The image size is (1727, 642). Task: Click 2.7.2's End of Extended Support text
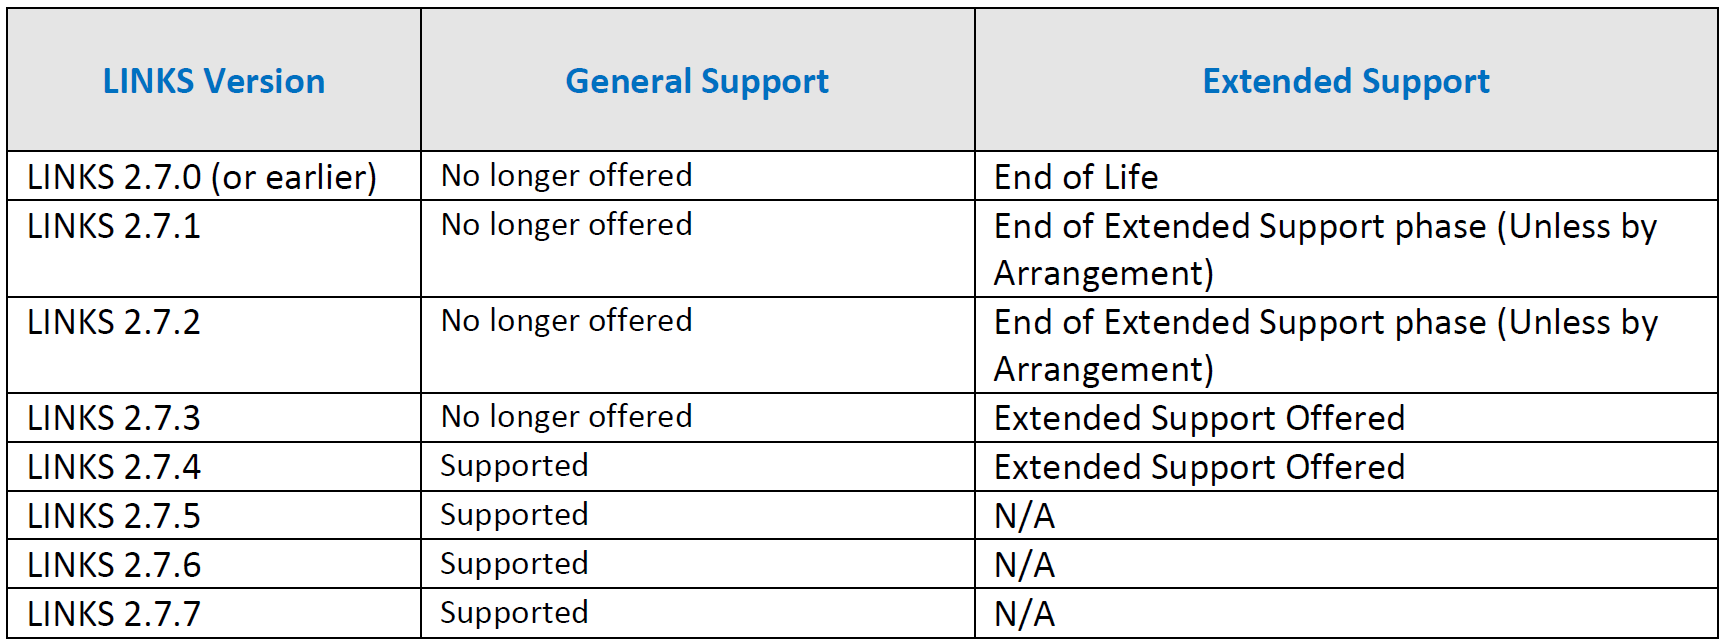(1326, 345)
